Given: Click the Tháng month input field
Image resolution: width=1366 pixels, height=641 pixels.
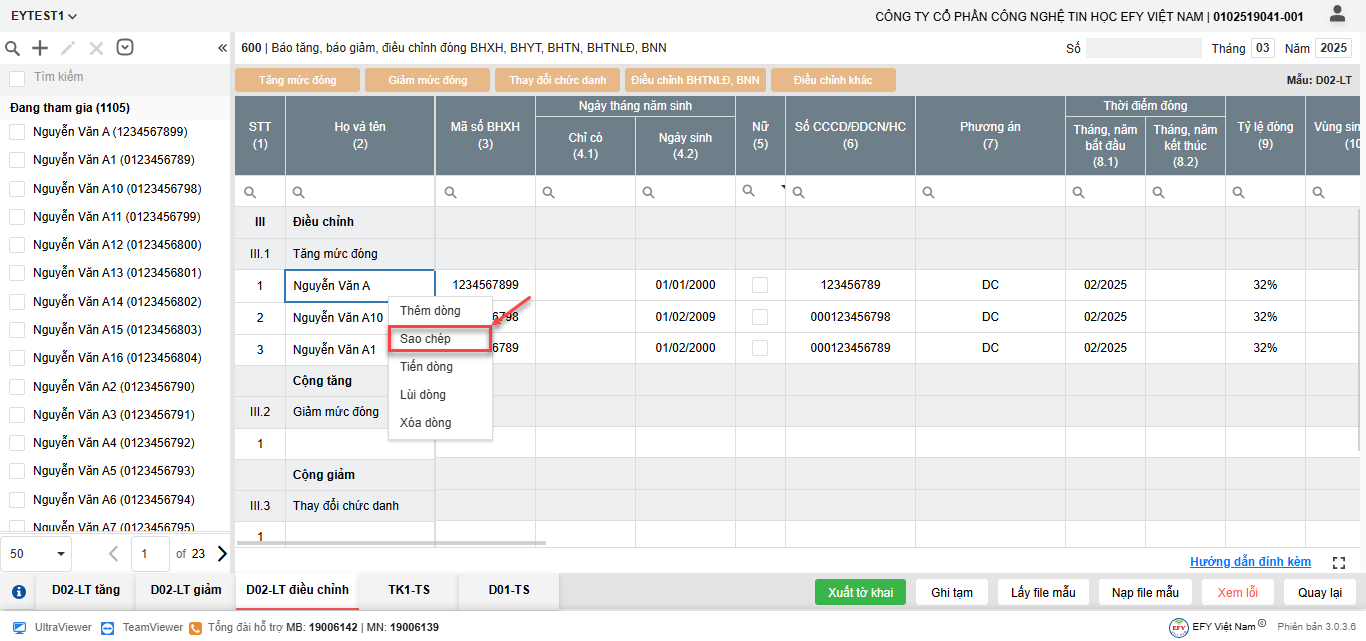Looking at the screenshot, I should pos(1263,48).
